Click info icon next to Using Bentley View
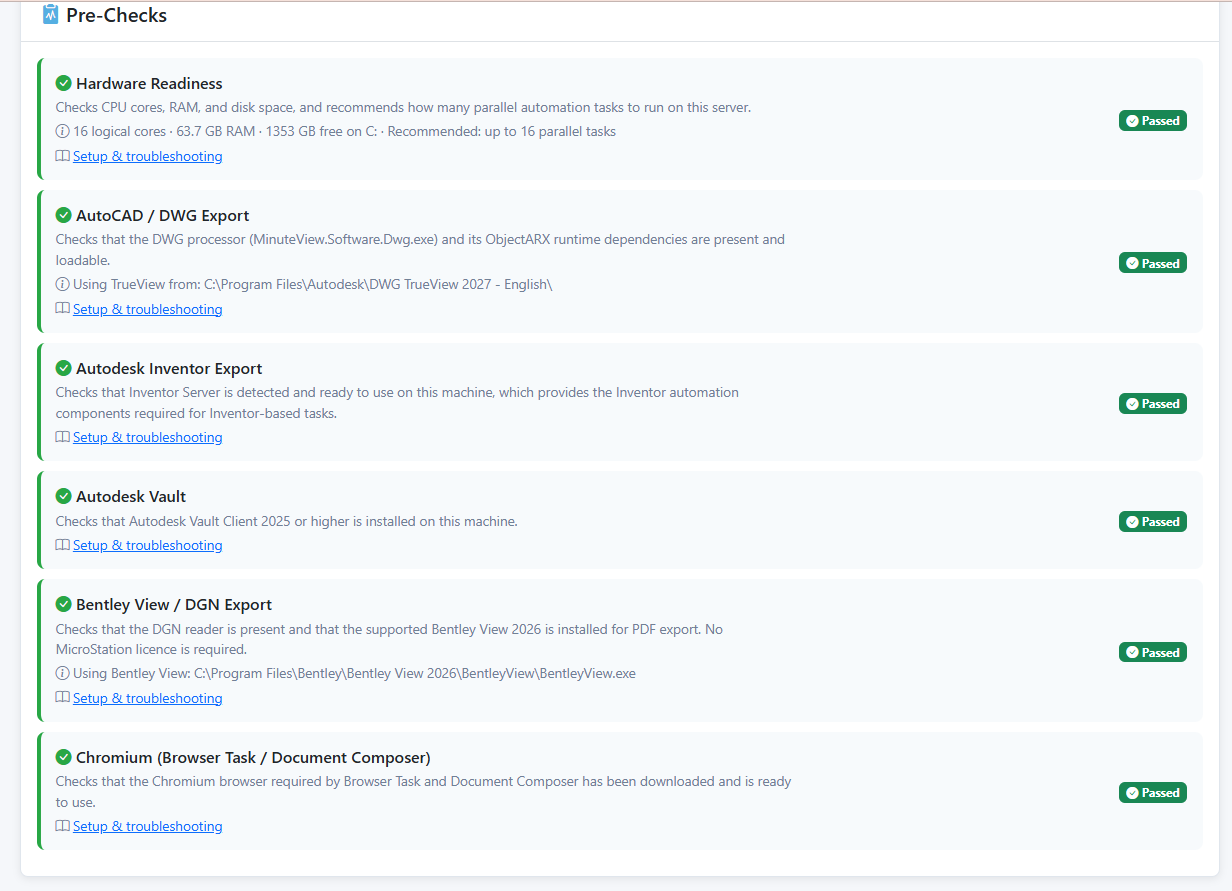Viewport: 1232px width, 891px height. coord(62,673)
